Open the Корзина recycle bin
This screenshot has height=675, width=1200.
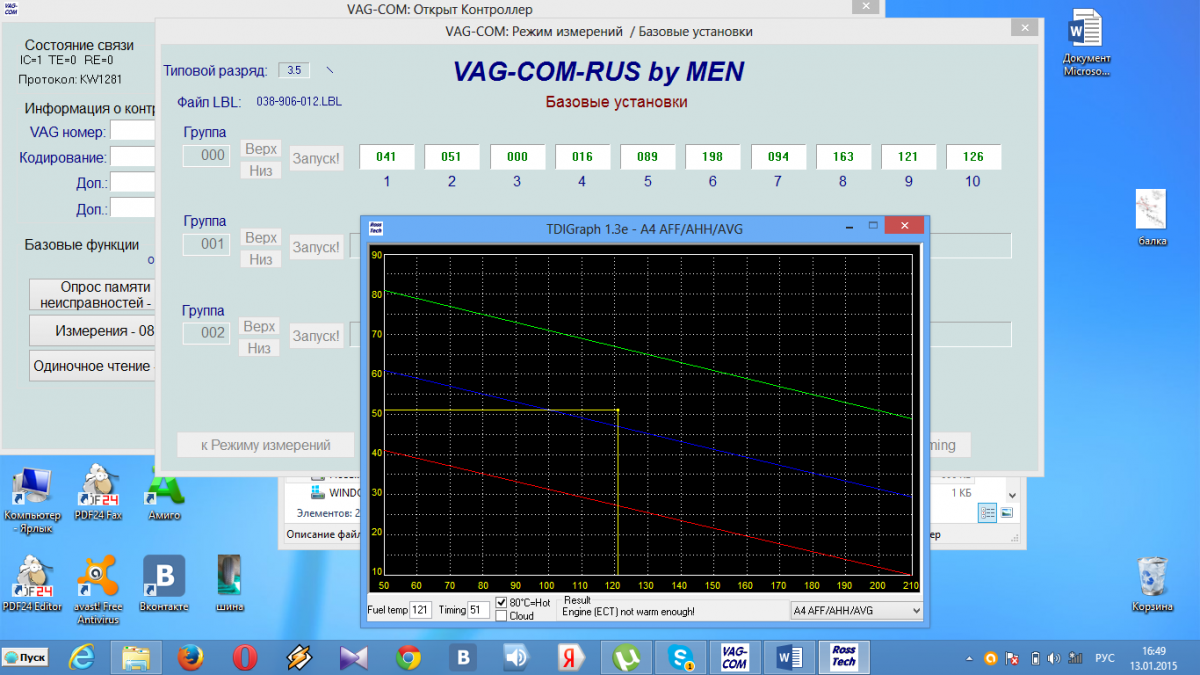(1152, 584)
